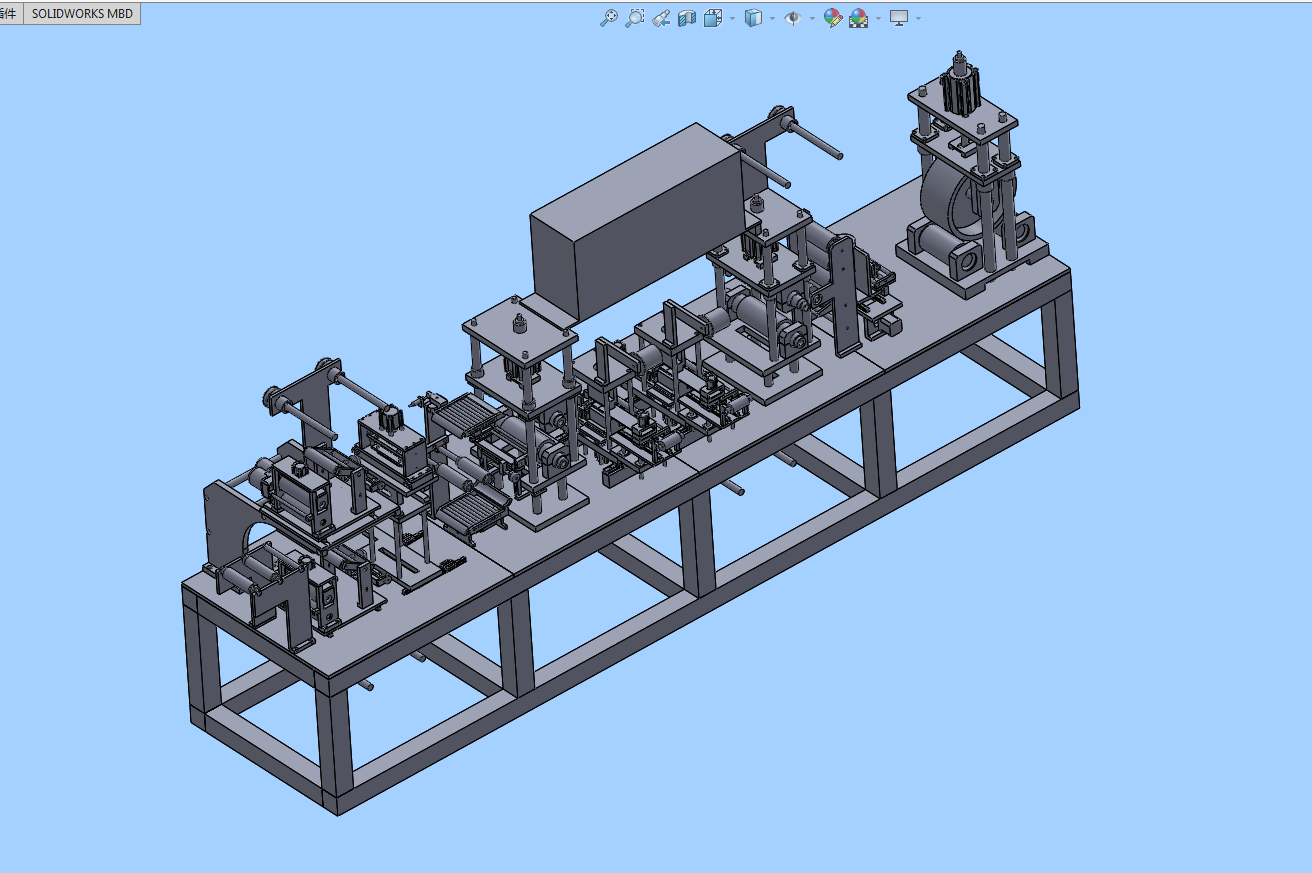Select the front corner leg of the frame

[333, 745]
